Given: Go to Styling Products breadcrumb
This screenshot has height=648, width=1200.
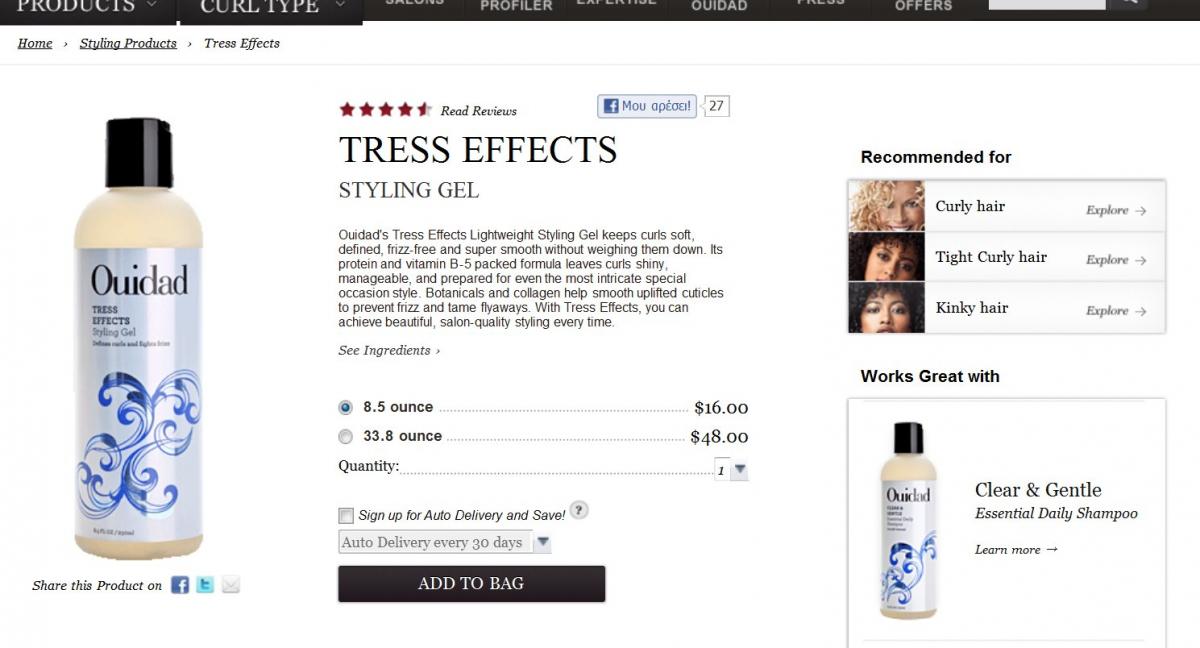Looking at the screenshot, I should (x=128, y=43).
